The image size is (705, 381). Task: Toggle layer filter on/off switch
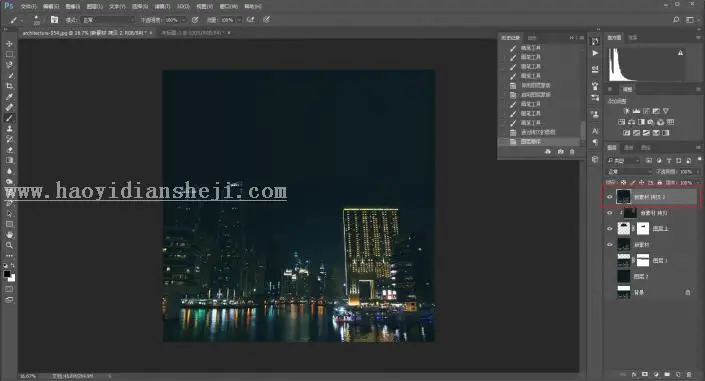699,159
